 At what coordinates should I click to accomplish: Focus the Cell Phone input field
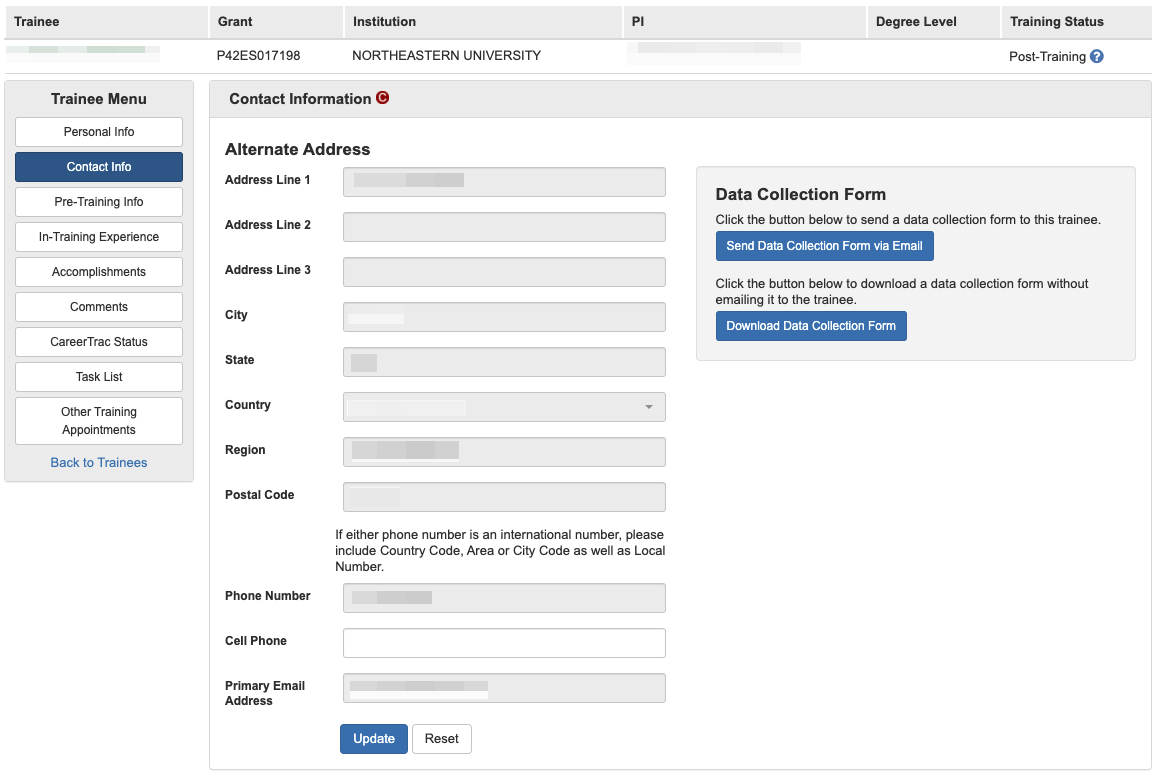click(x=504, y=643)
